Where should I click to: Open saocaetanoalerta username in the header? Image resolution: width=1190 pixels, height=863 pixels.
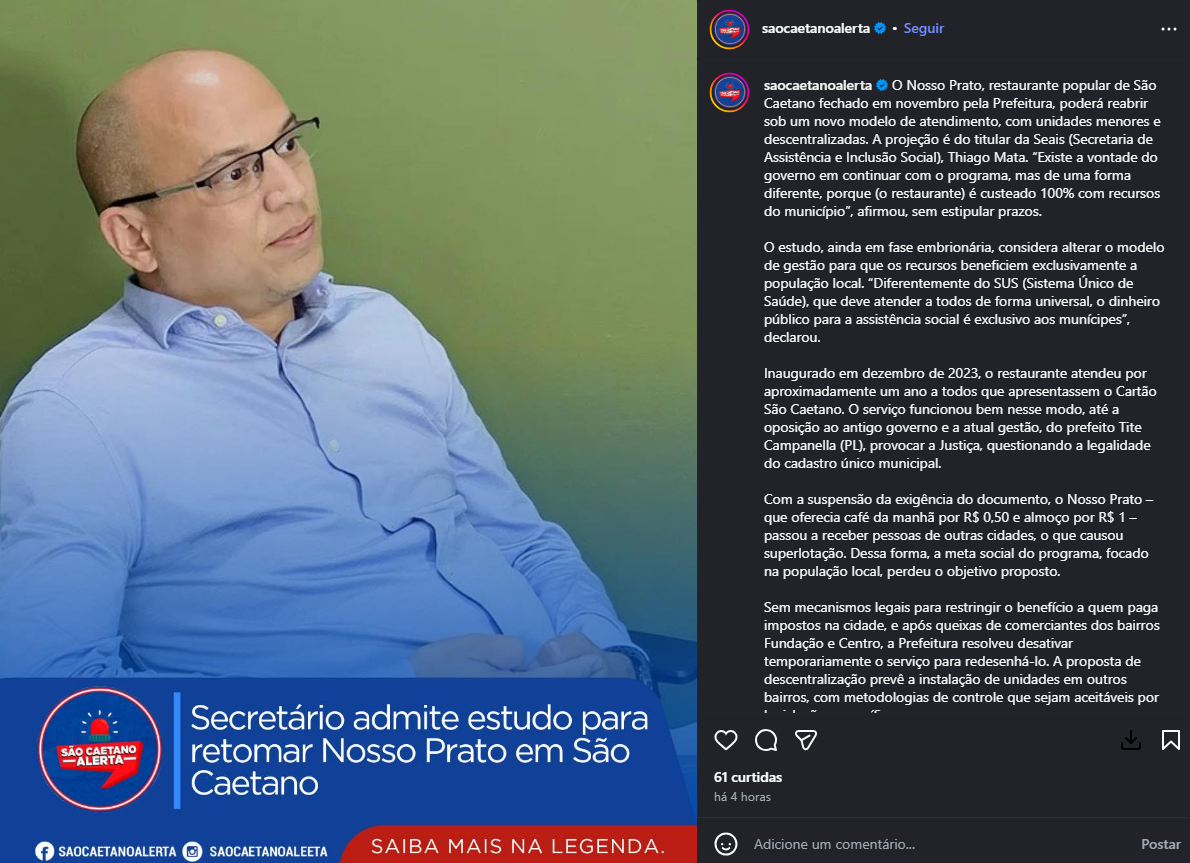815,28
